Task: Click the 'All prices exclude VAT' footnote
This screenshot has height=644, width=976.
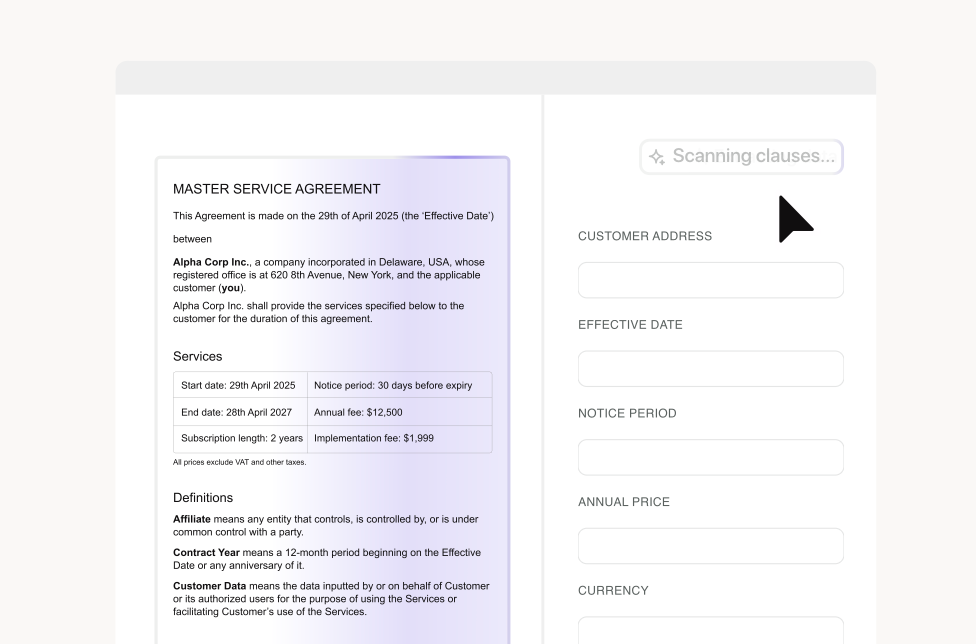Action: 240,462
